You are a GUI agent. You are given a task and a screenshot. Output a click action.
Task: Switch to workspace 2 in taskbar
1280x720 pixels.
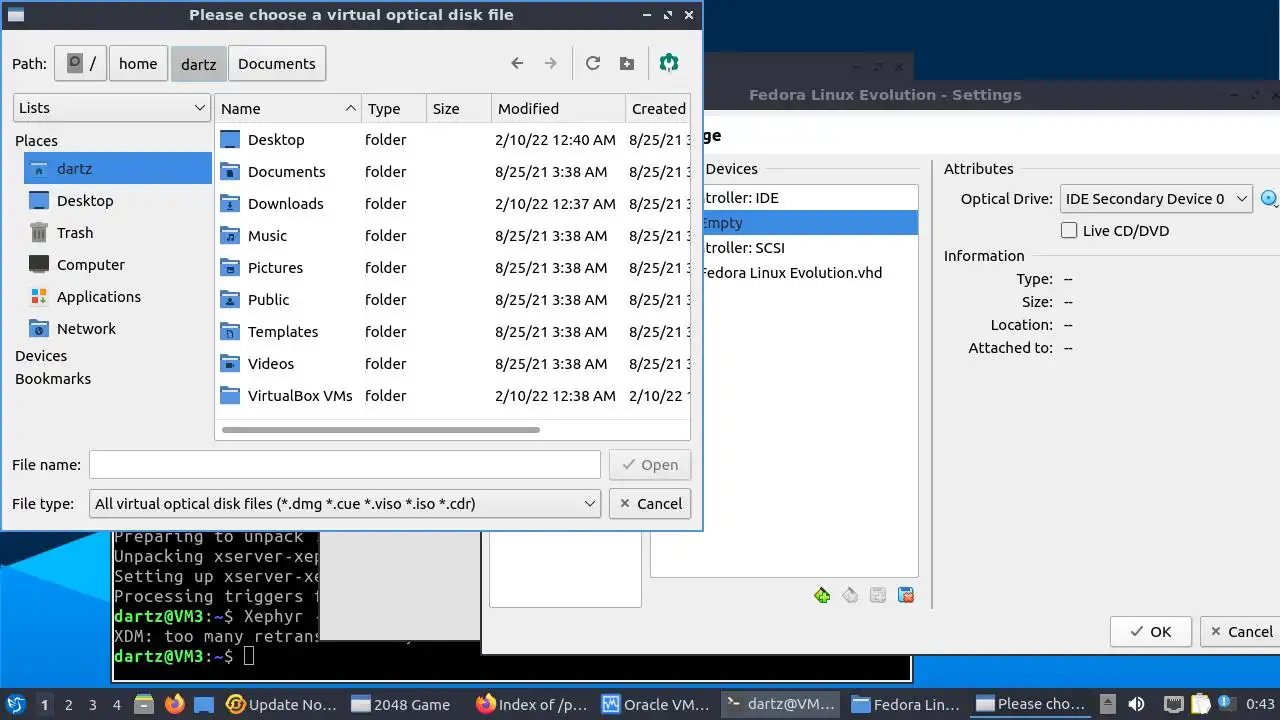pos(68,704)
